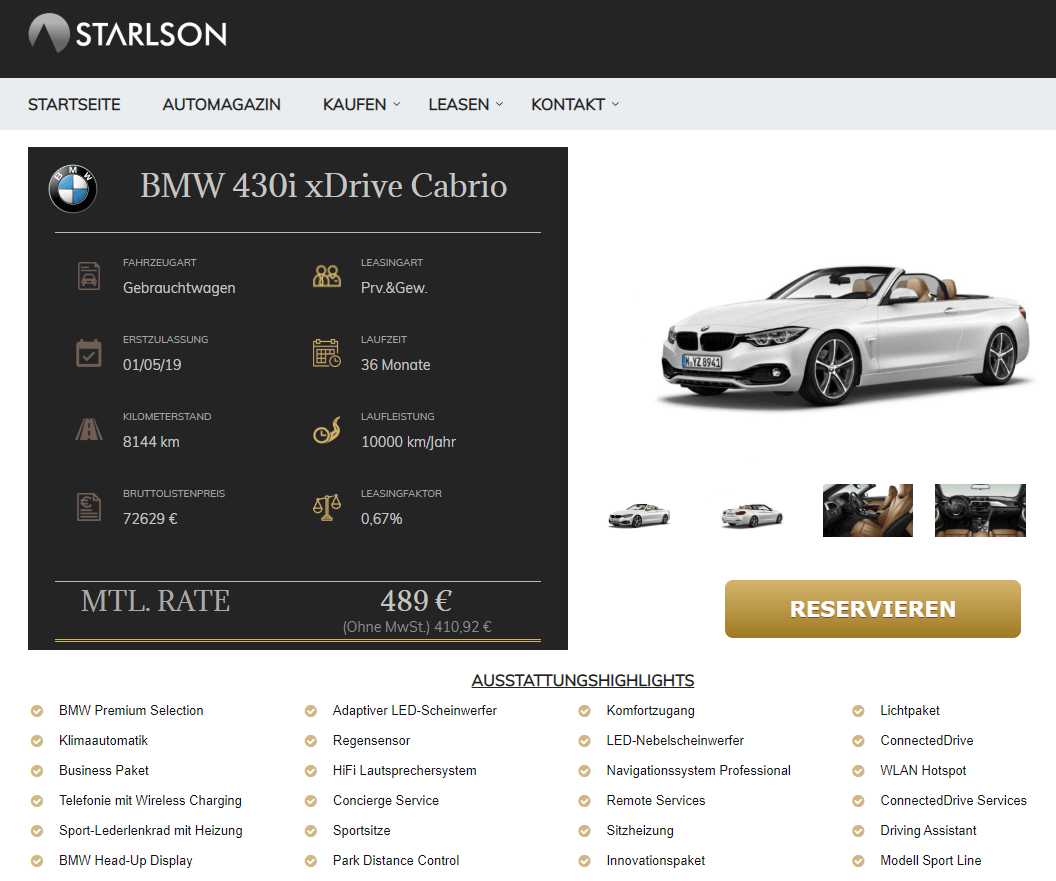Select the dashboard interior thumbnail

point(980,510)
